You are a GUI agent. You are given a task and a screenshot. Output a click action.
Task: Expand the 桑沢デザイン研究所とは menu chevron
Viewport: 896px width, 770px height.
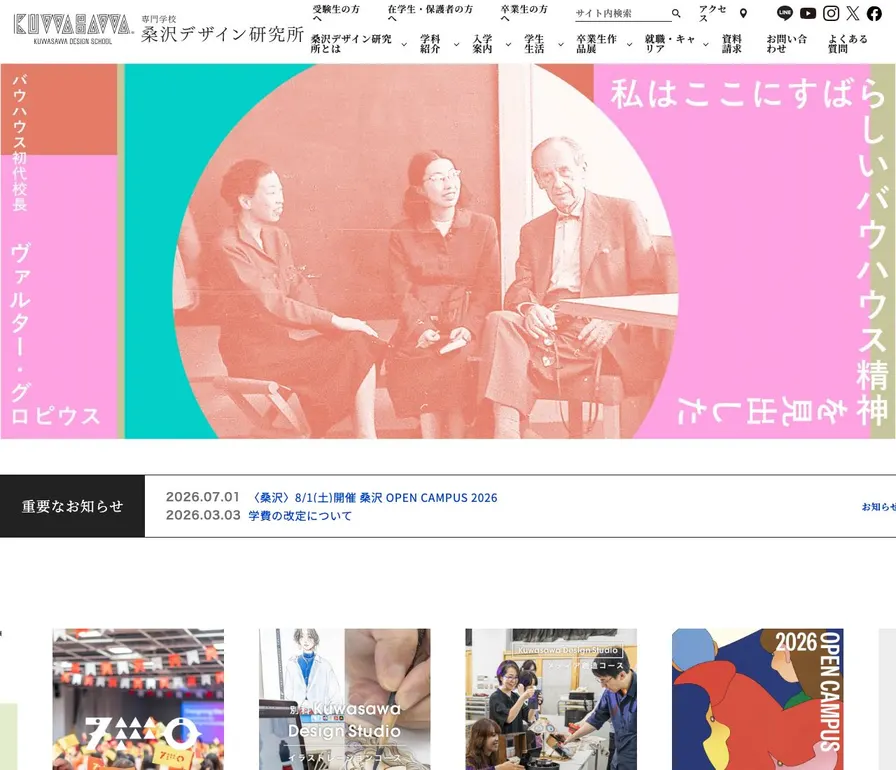pos(404,45)
